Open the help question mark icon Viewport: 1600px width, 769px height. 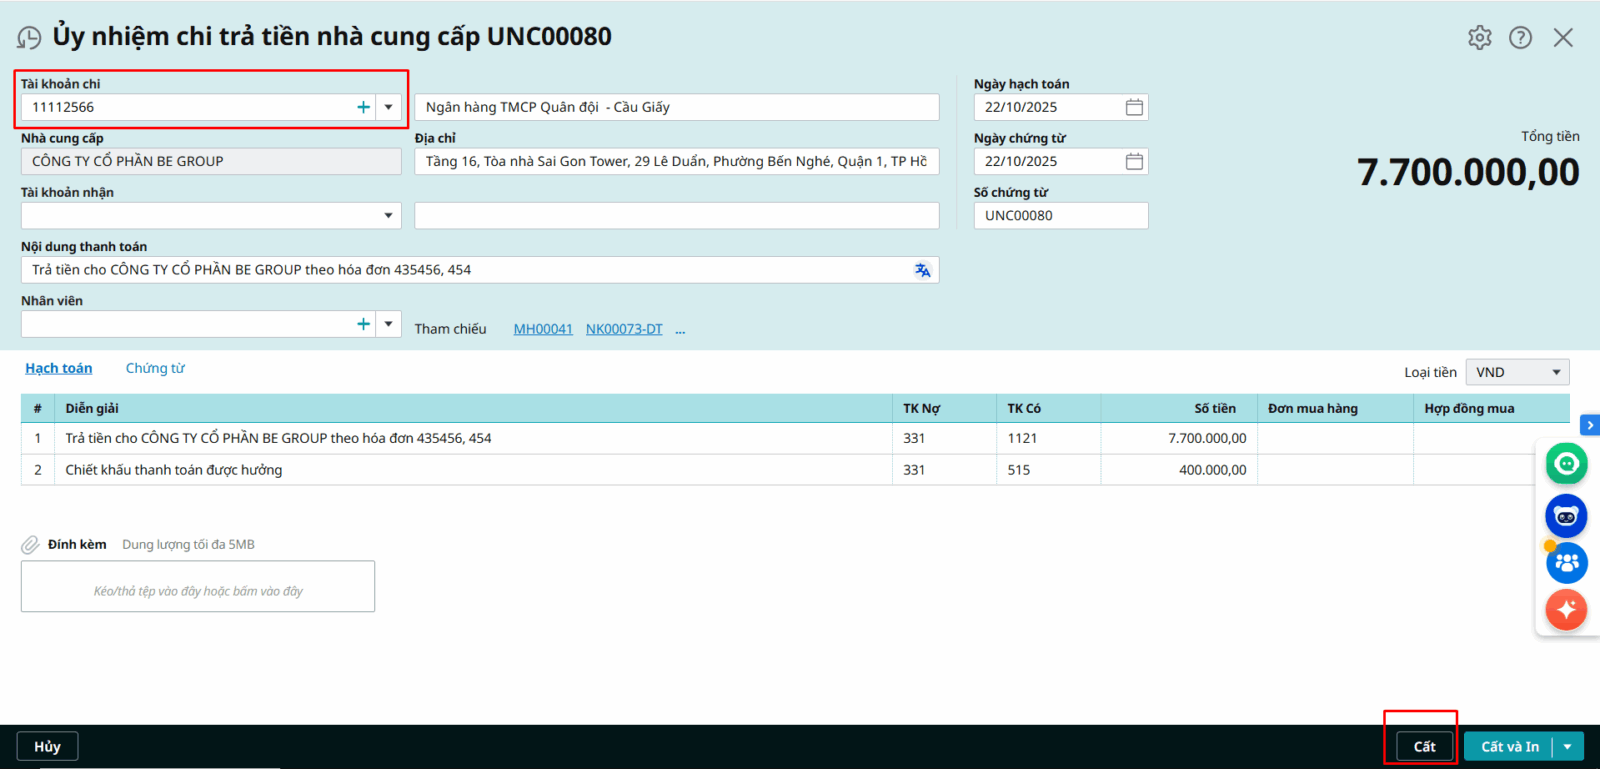point(1520,38)
